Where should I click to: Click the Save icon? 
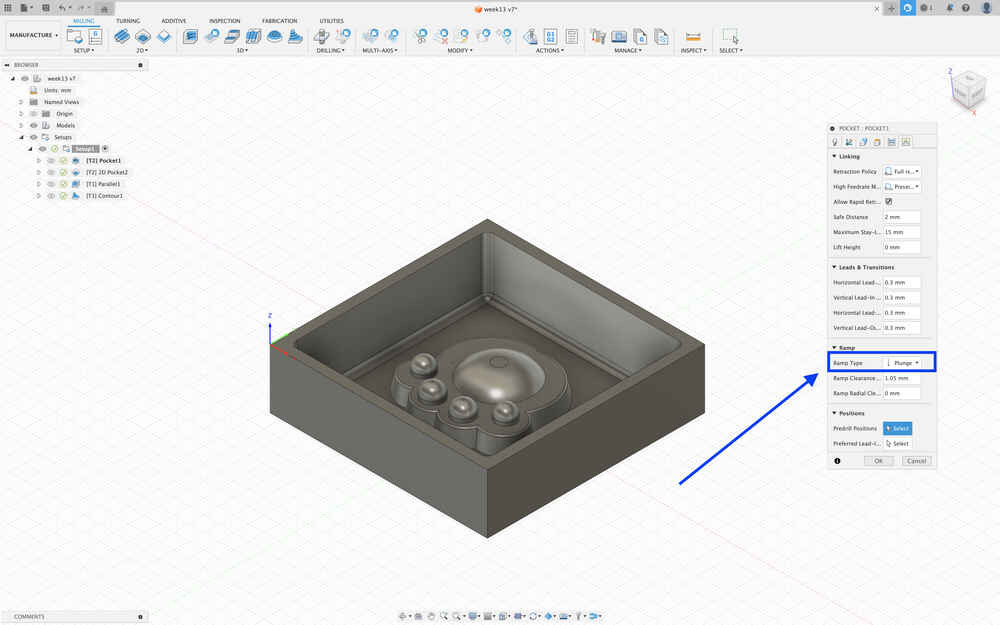pyautogui.click(x=45, y=8)
